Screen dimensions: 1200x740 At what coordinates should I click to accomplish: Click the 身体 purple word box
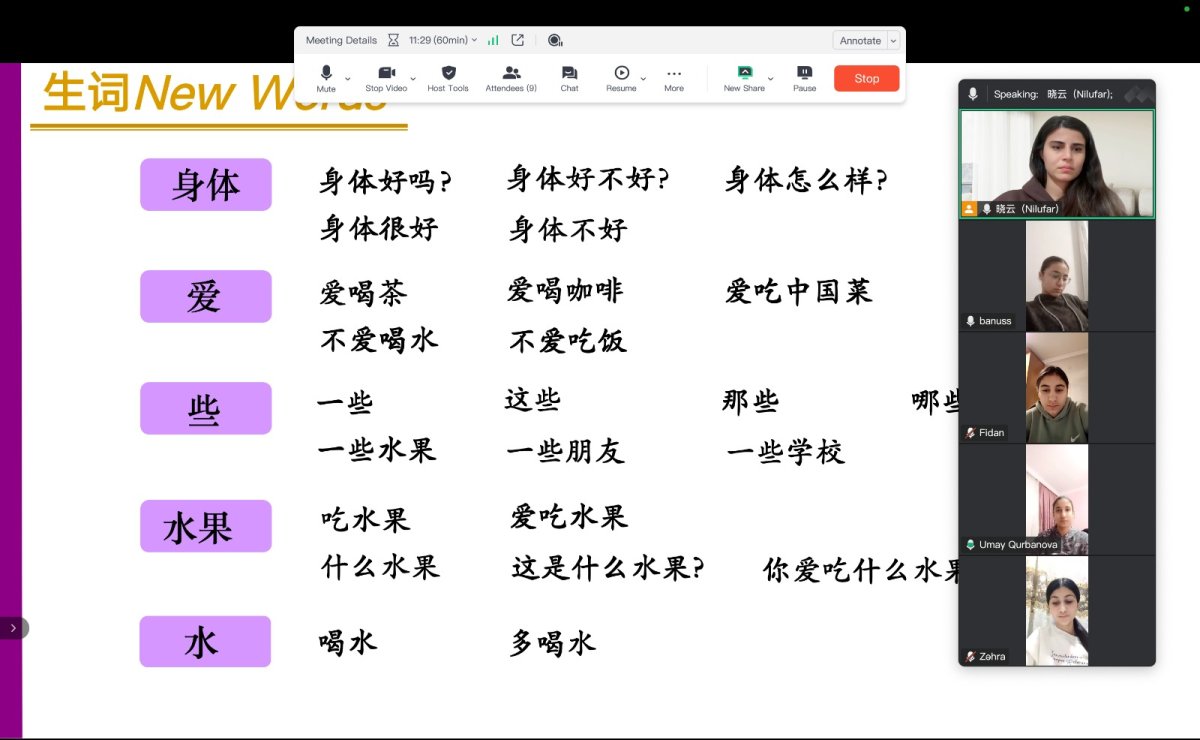[206, 185]
